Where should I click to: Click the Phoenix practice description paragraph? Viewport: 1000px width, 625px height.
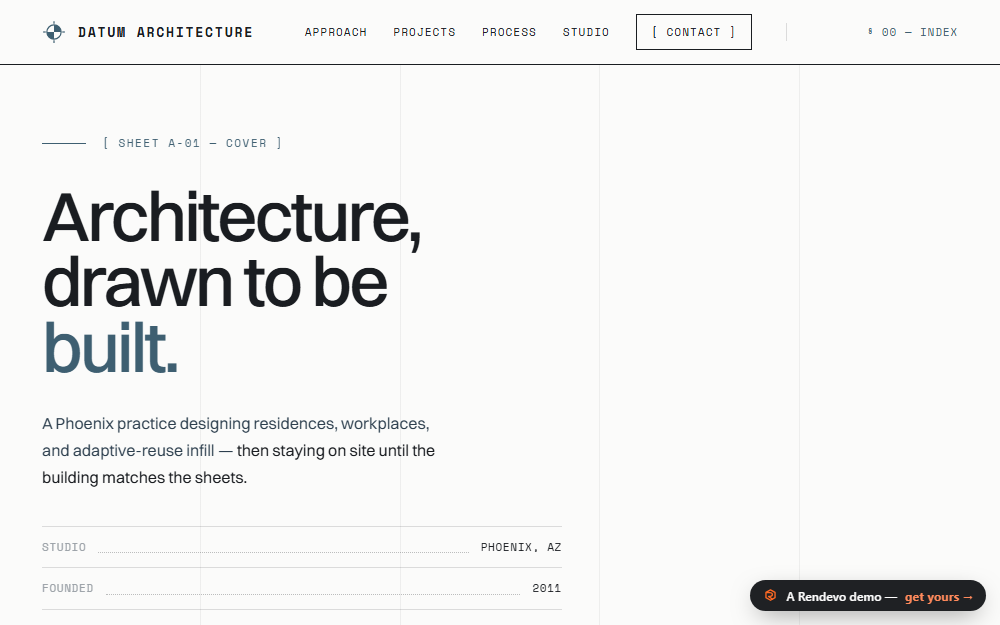[x=239, y=450]
